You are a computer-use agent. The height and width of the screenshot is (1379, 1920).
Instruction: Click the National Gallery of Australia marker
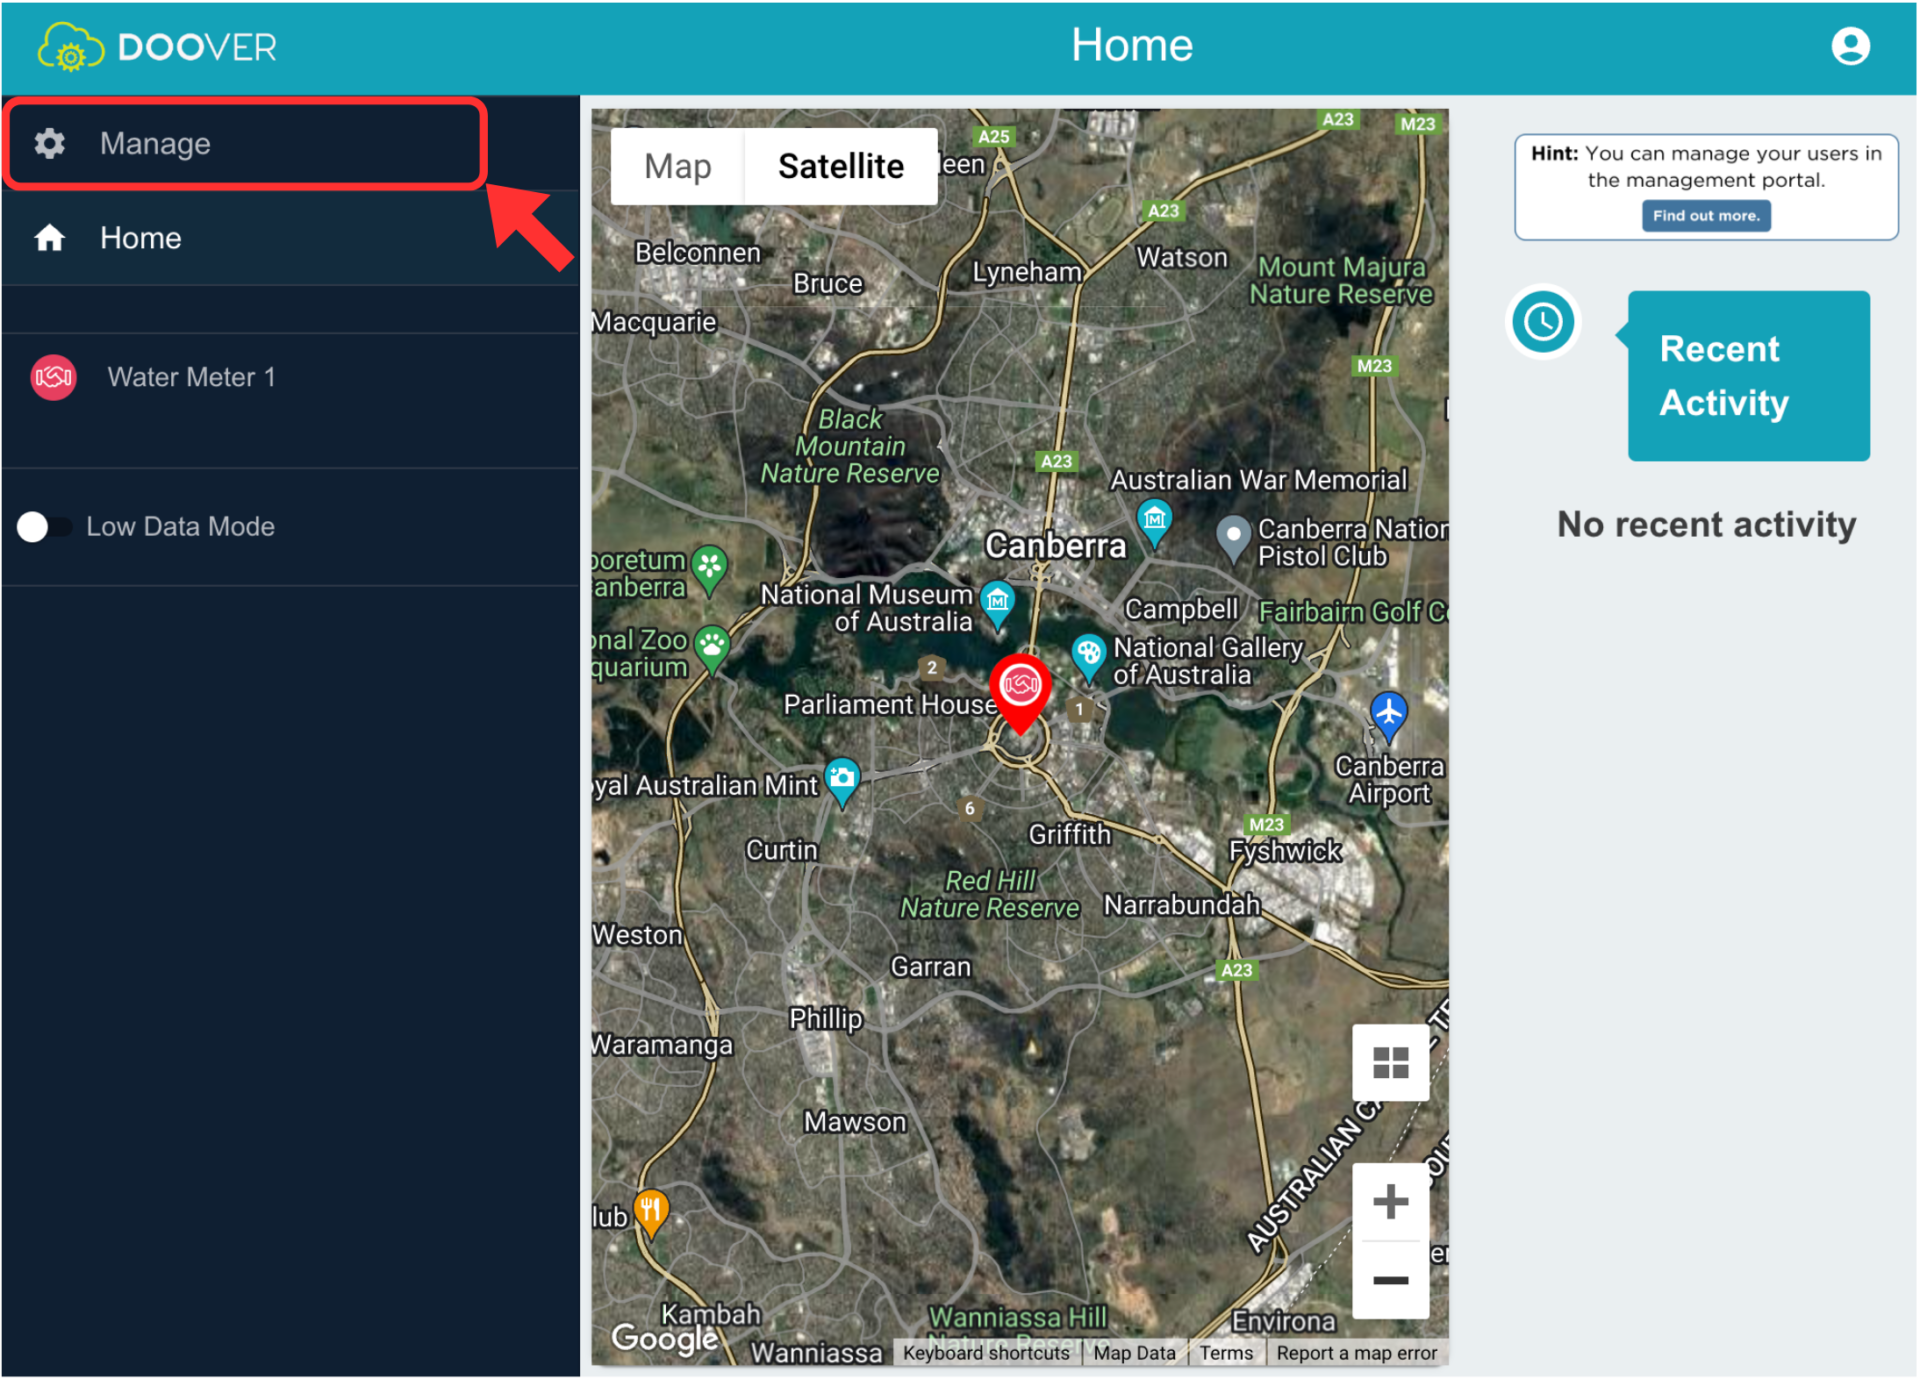coord(1088,659)
